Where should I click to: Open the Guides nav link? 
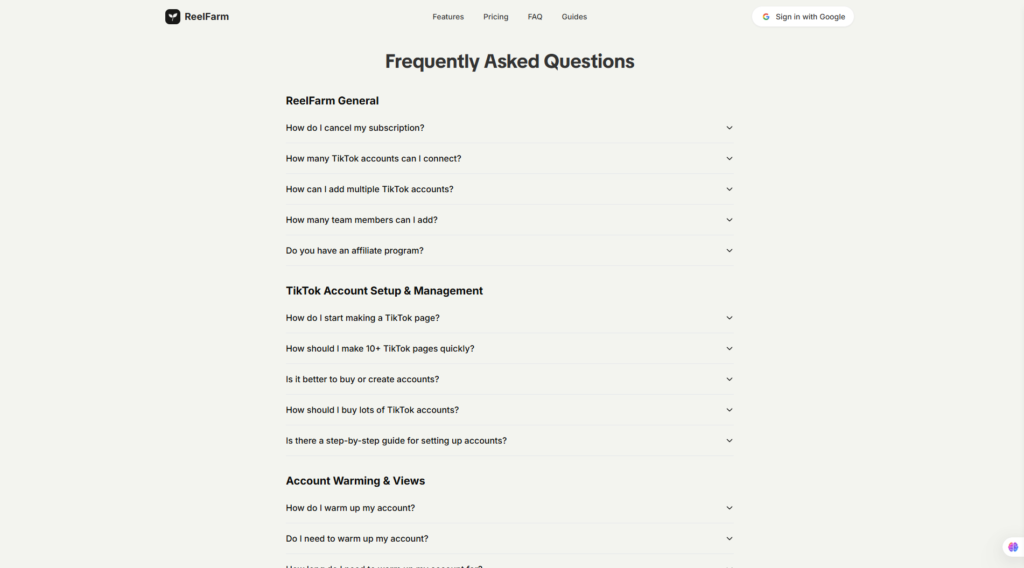[x=574, y=17]
